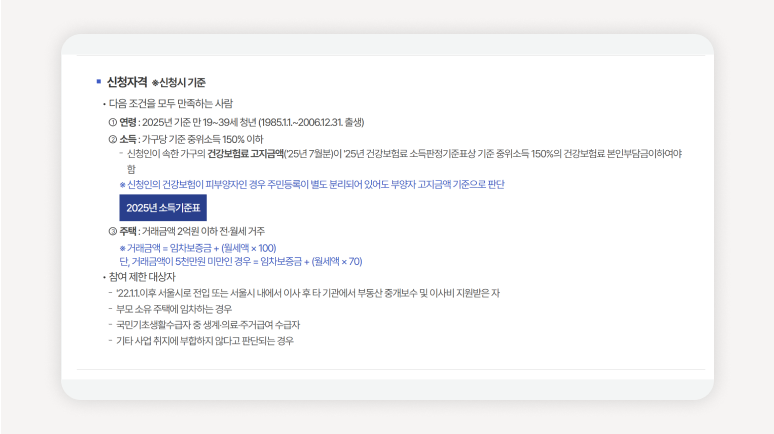Select the 국민기초생활수급자 restriction line

pyautogui.click(x=208, y=325)
